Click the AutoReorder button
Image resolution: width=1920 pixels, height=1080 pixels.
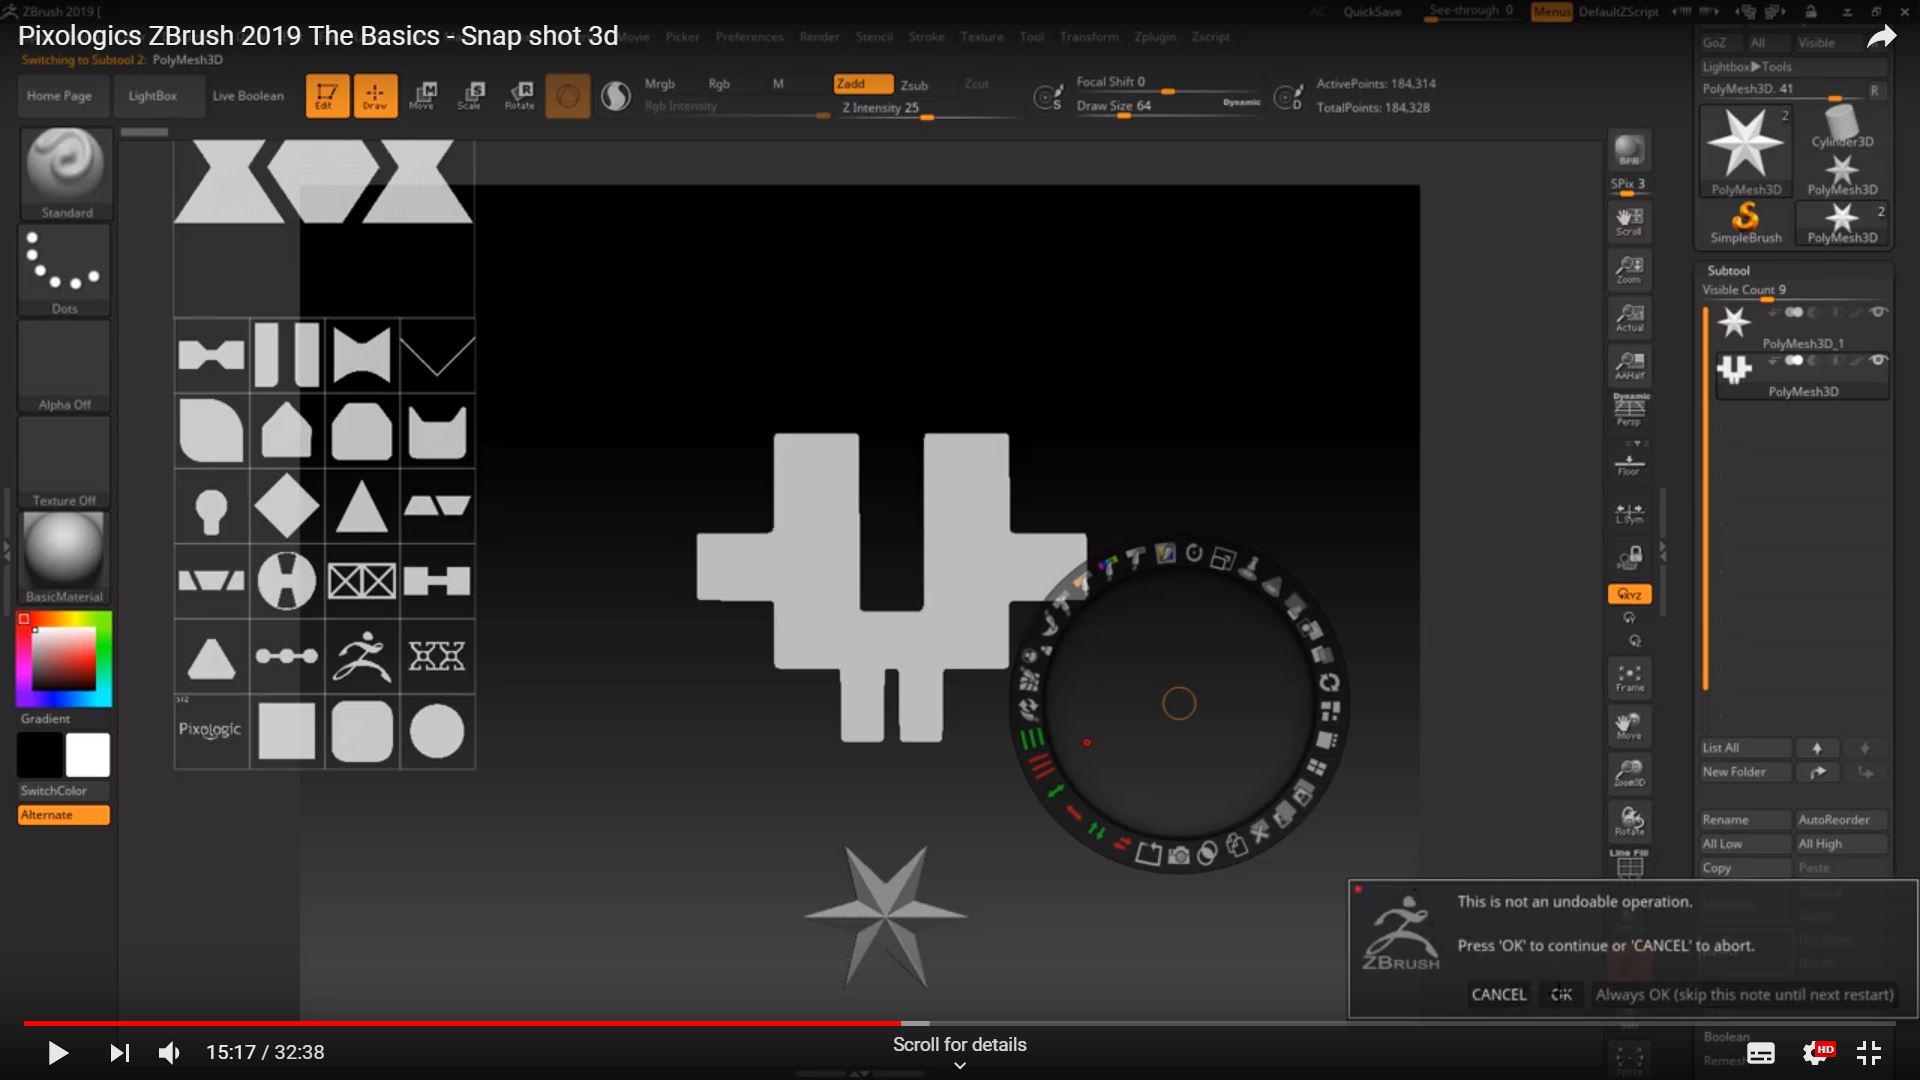point(1841,820)
